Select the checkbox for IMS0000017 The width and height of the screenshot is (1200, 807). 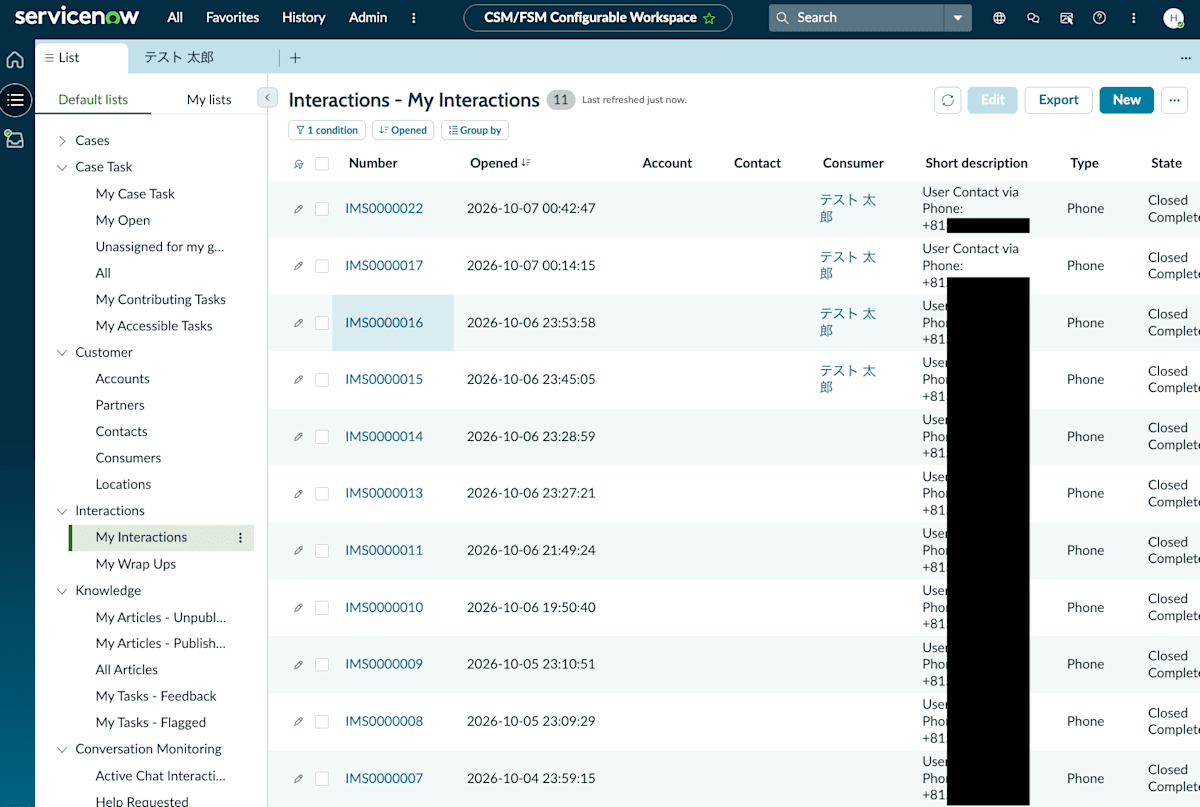click(x=322, y=266)
